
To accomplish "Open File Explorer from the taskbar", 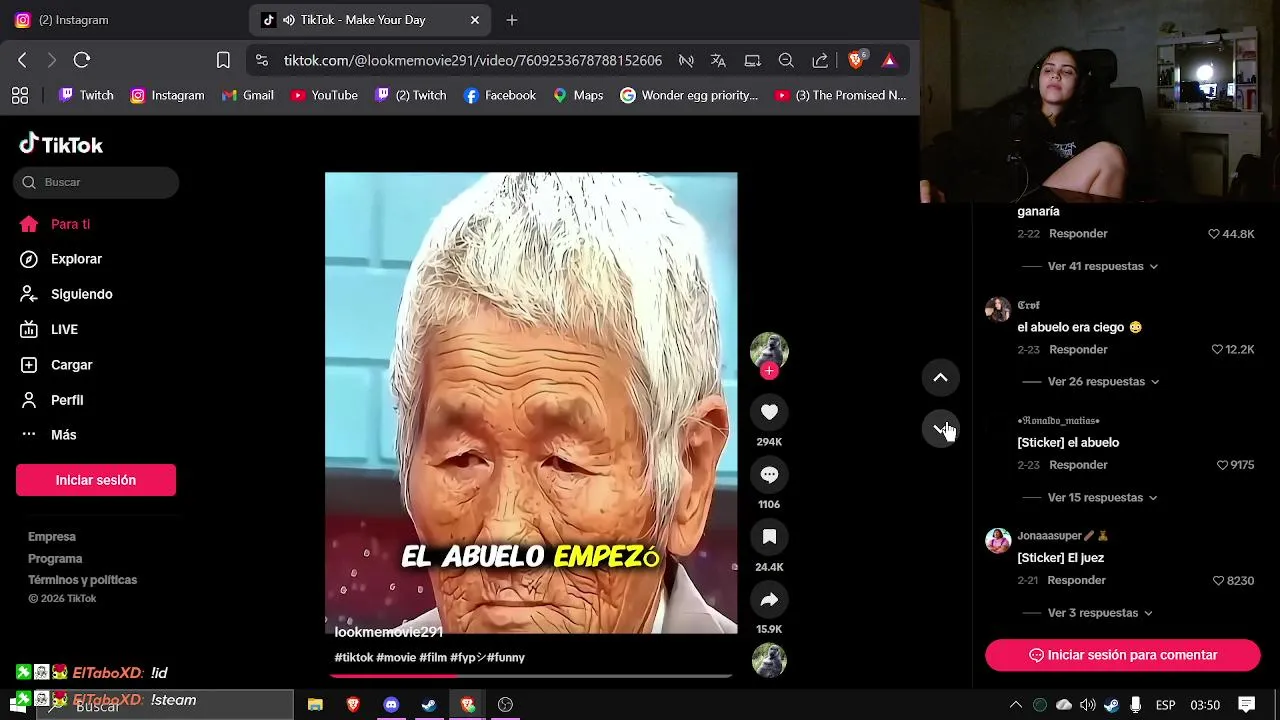I will point(315,705).
